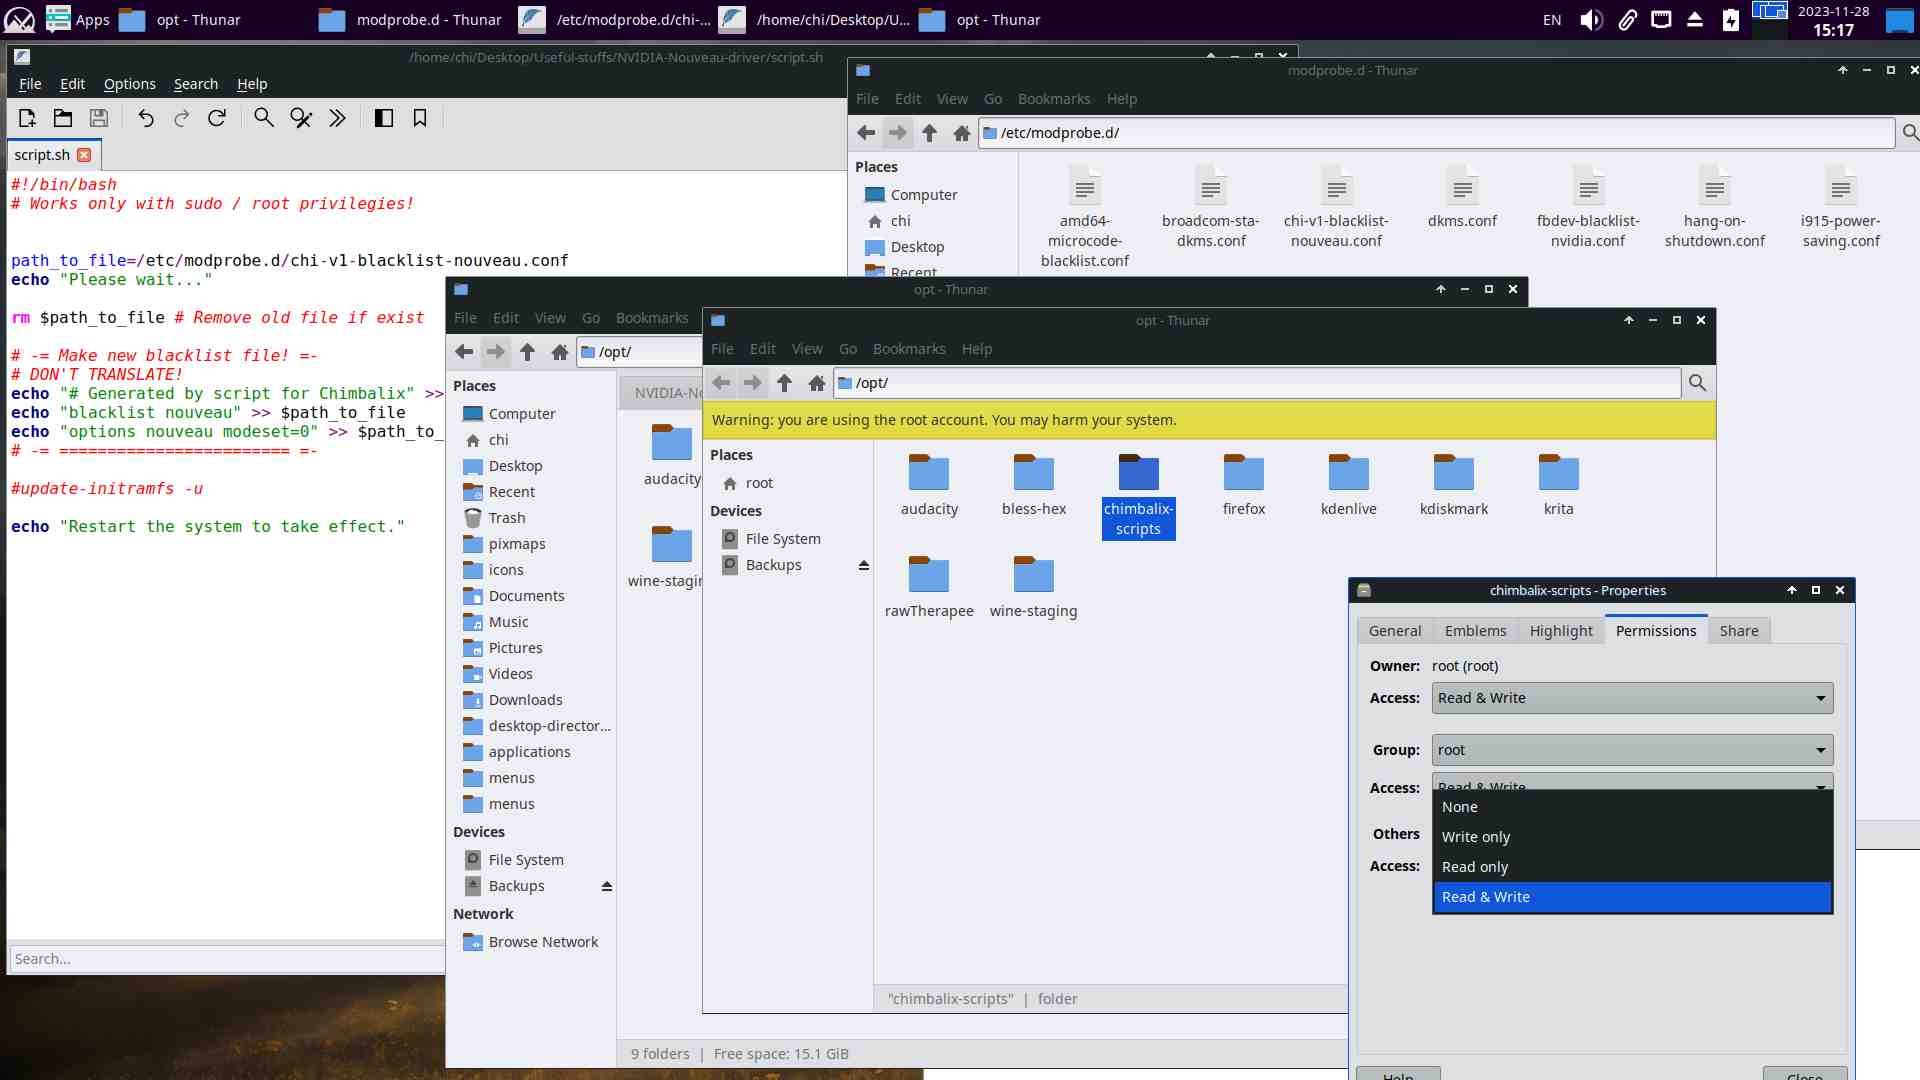This screenshot has width=1920, height=1080.
Task: Eject the Backups device in the root Thunar sidebar
Action: point(864,565)
